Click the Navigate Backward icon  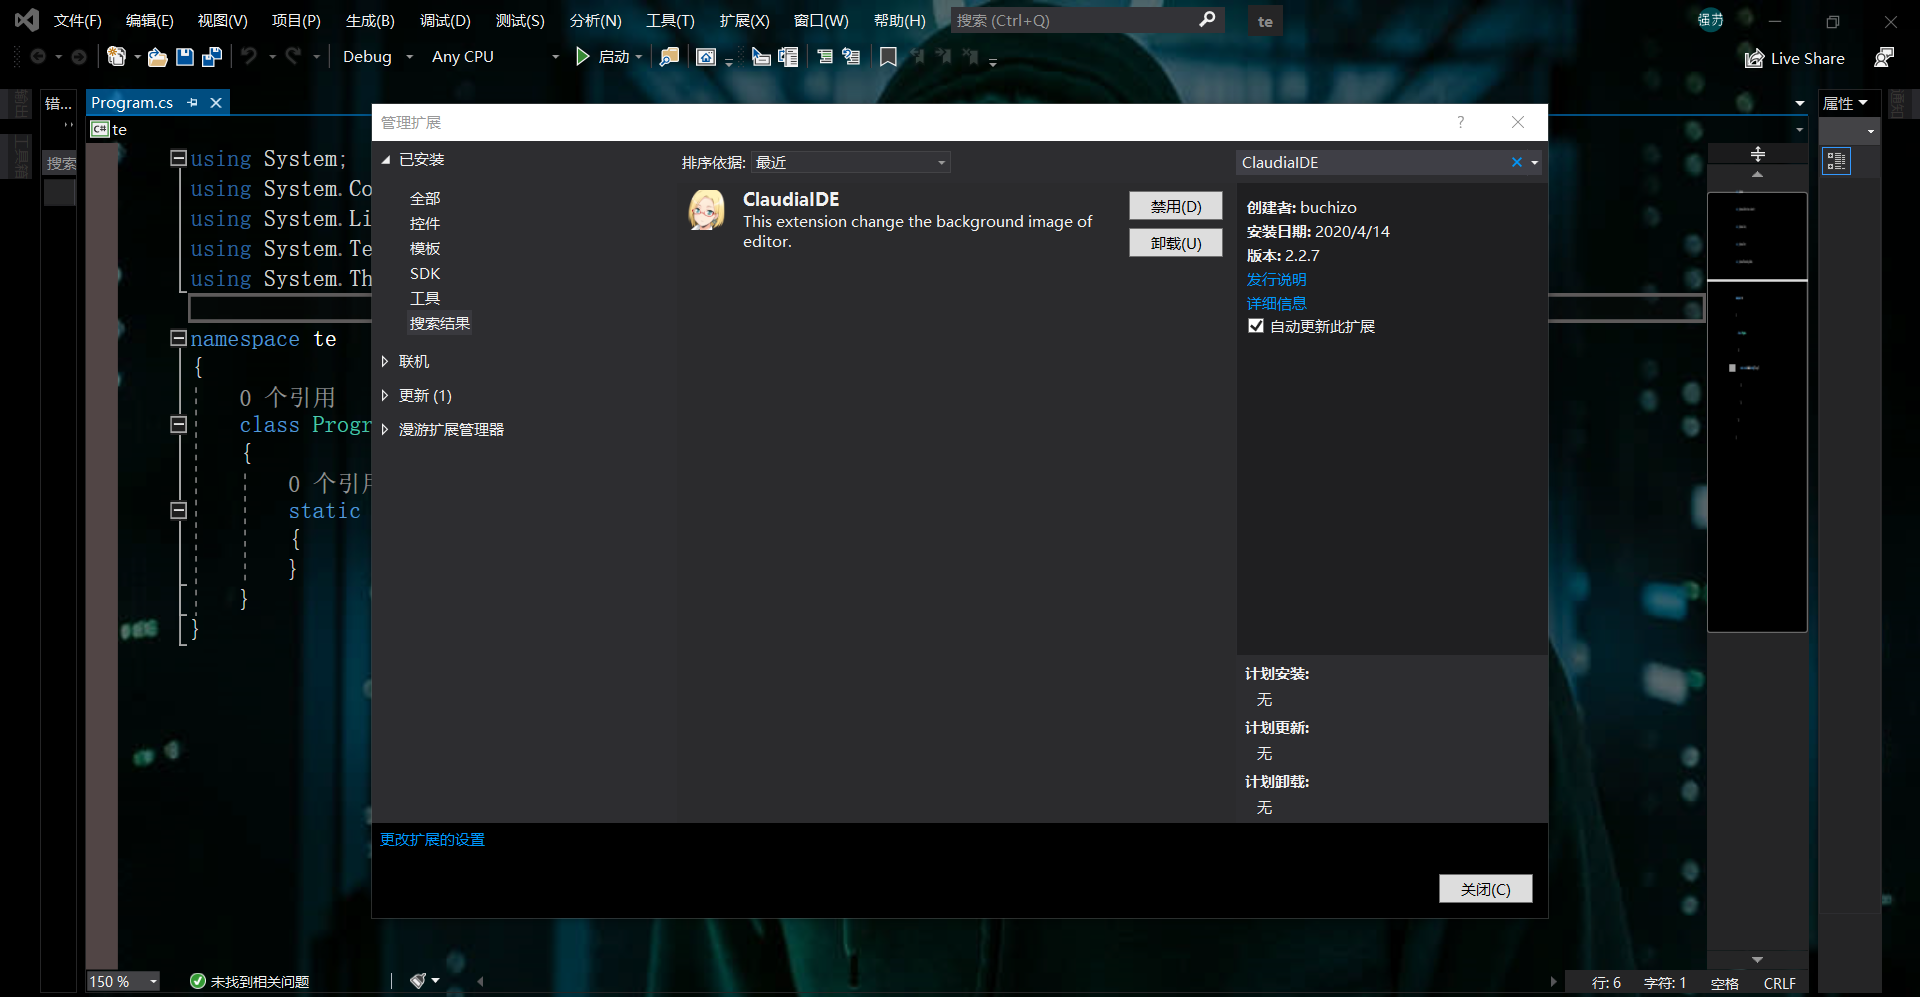pos(38,57)
